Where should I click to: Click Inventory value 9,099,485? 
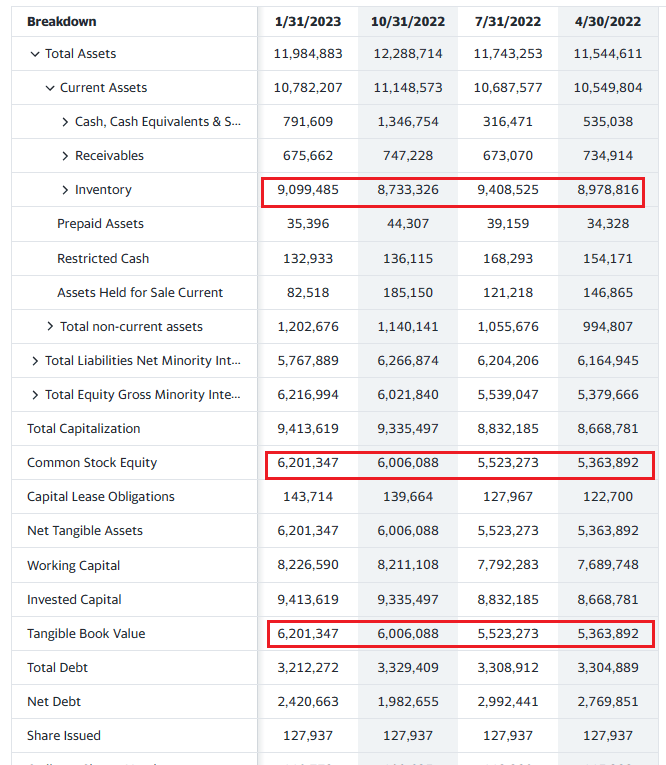click(x=307, y=190)
